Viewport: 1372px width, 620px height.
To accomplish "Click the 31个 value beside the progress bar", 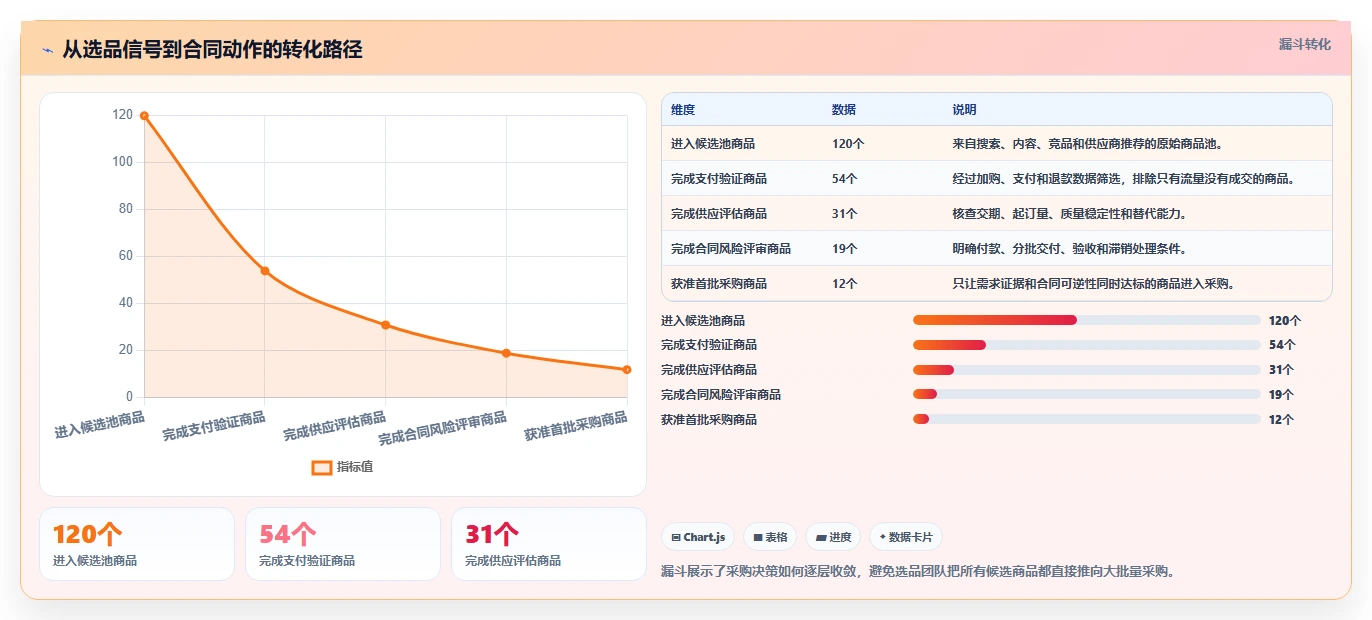I will [1282, 370].
